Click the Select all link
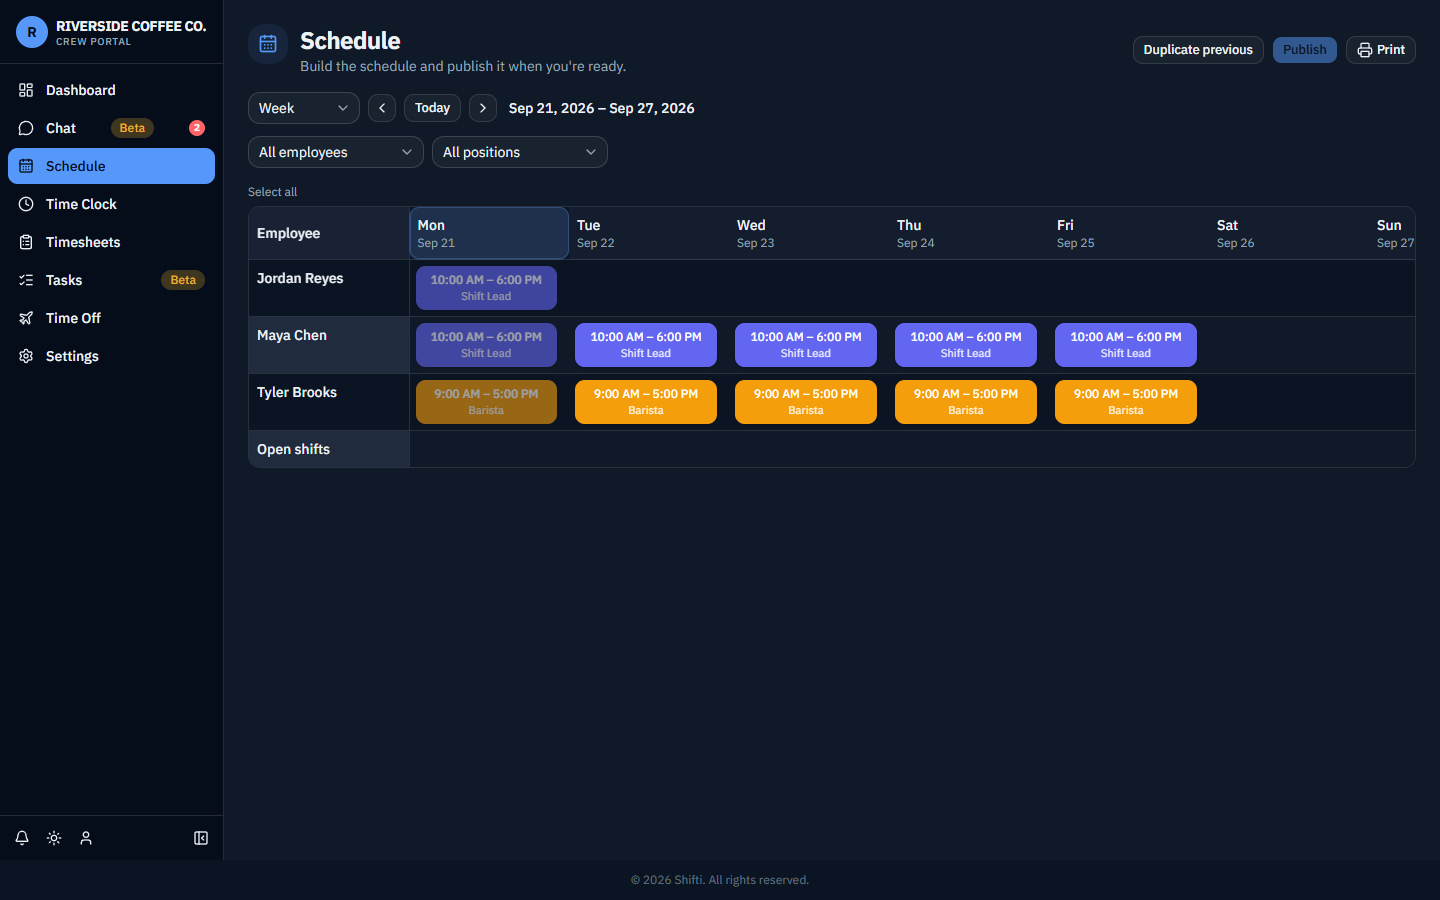Screen dimensions: 1440x900 272,192
